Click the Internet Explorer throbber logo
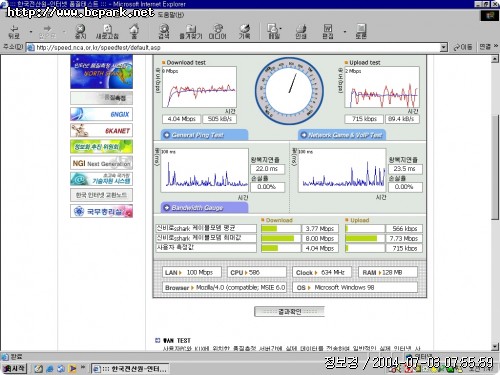 point(490,15)
